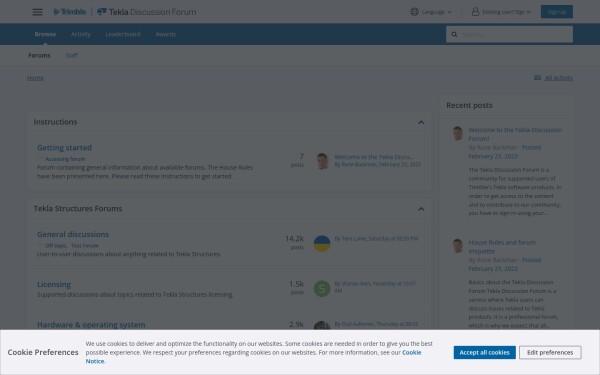
Task: Select the Browse tab
Action: (x=45, y=34)
